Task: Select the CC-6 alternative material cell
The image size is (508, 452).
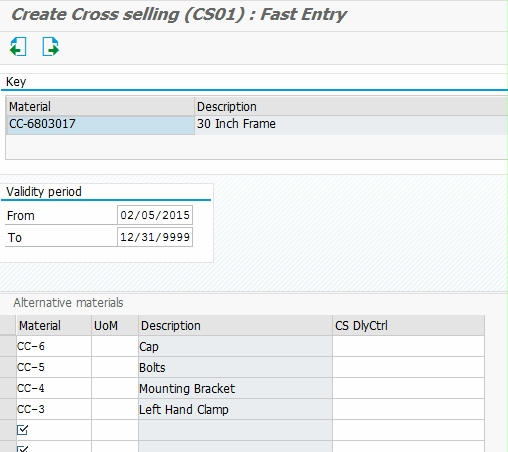Action: point(54,346)
